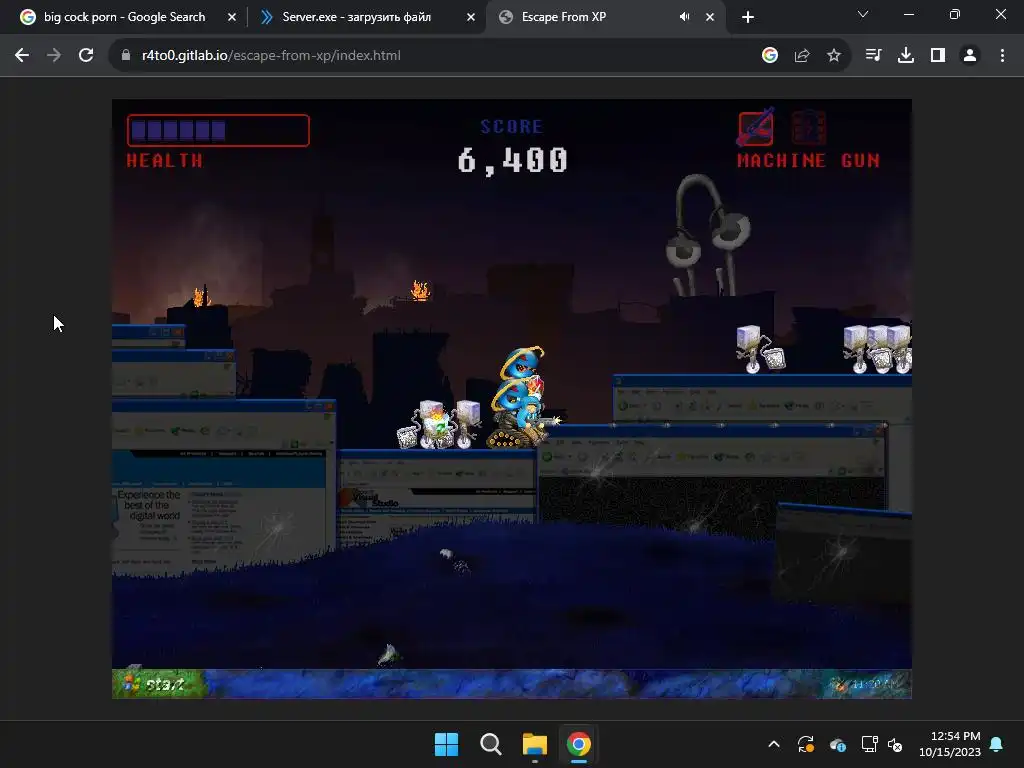
Task: Open the clock showing 12:54 PM
Action: coord(950,744)
